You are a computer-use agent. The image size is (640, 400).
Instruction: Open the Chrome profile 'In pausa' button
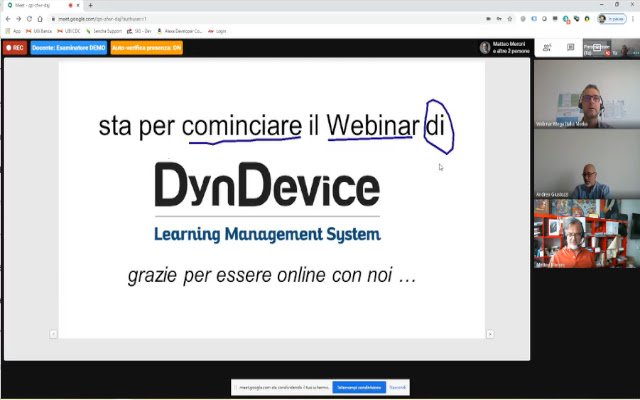[x=611, y=19]
